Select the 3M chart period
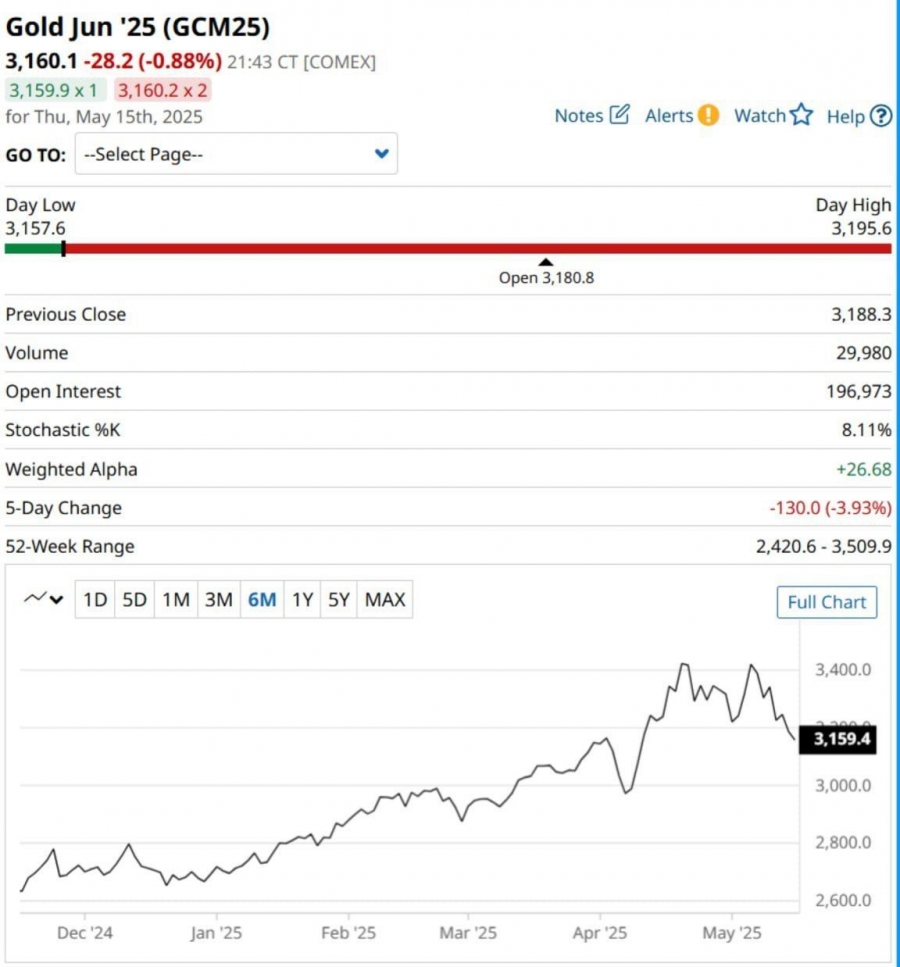This screenshot has height=967, width=900. 219,599
